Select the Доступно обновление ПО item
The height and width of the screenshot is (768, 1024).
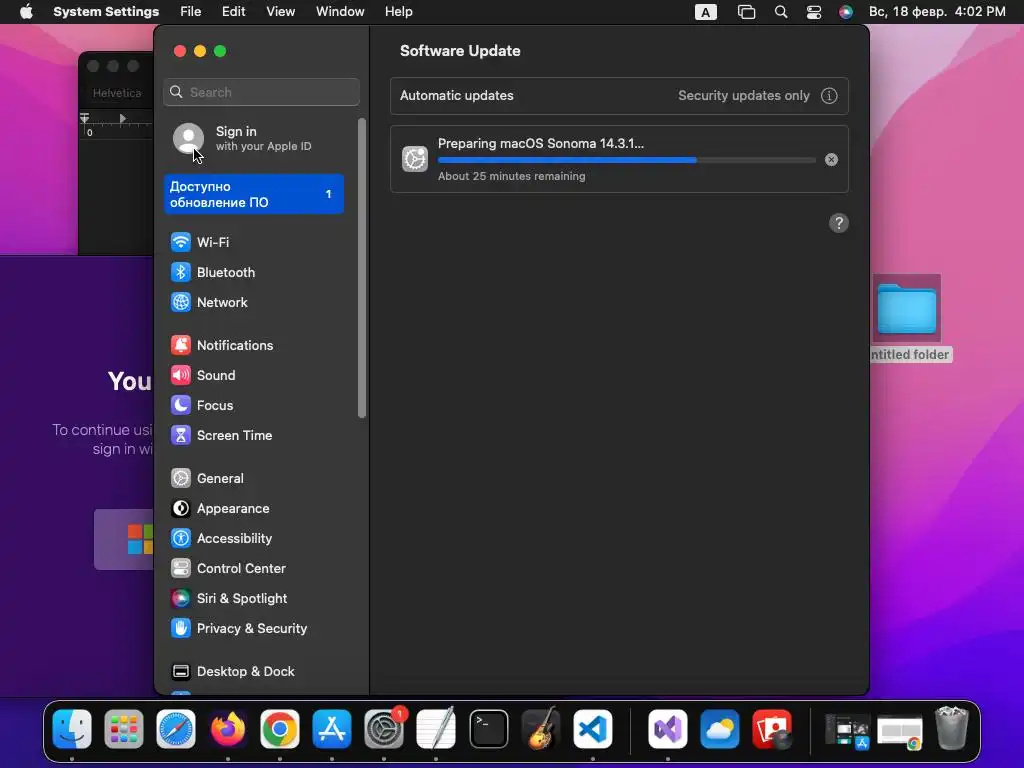254,194
